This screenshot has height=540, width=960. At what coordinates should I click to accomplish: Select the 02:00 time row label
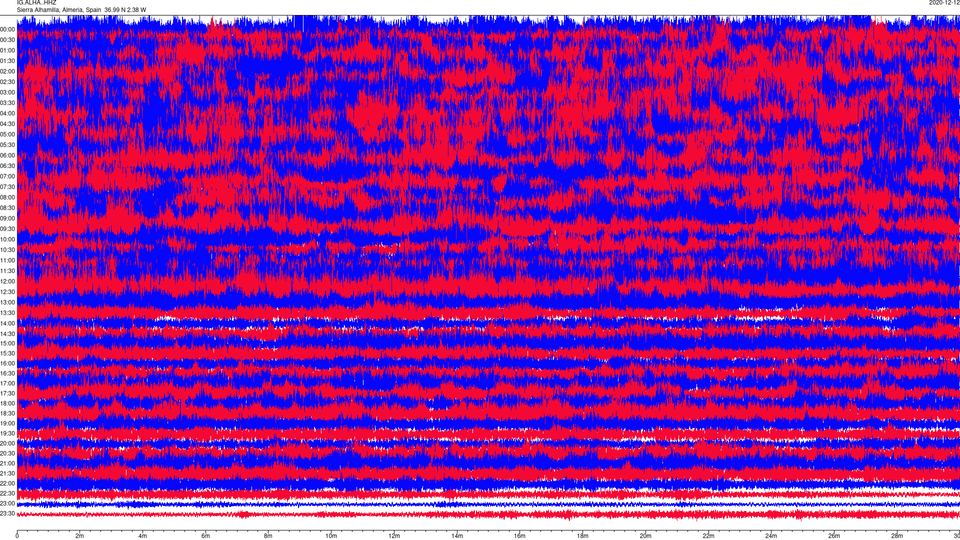pos(7,72)
